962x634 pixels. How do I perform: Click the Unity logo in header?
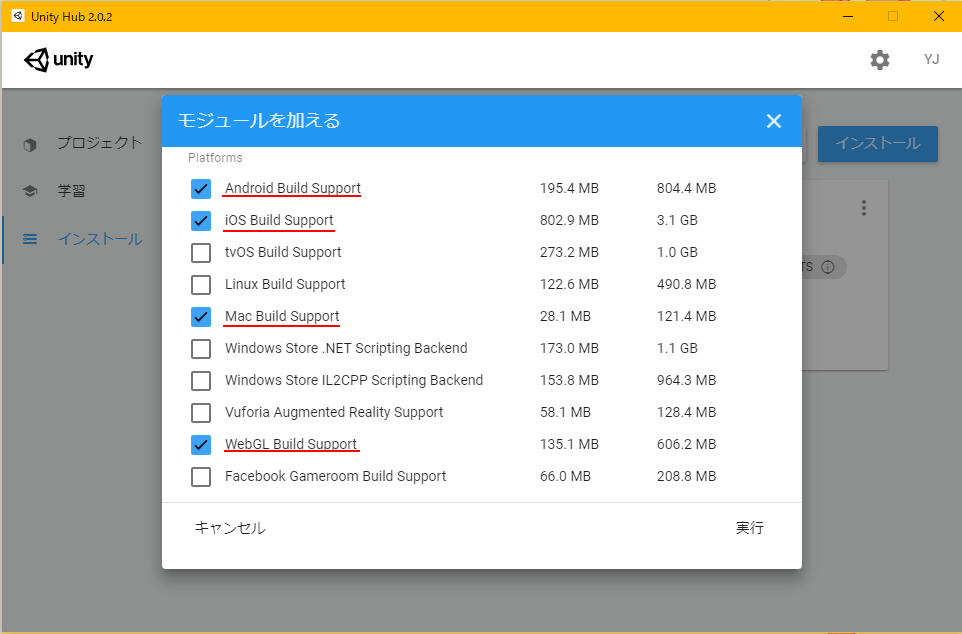point(59,60)
